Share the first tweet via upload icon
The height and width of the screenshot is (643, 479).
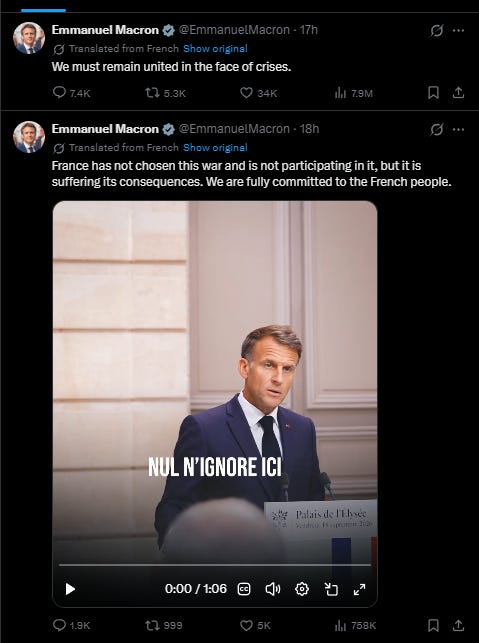458,93
